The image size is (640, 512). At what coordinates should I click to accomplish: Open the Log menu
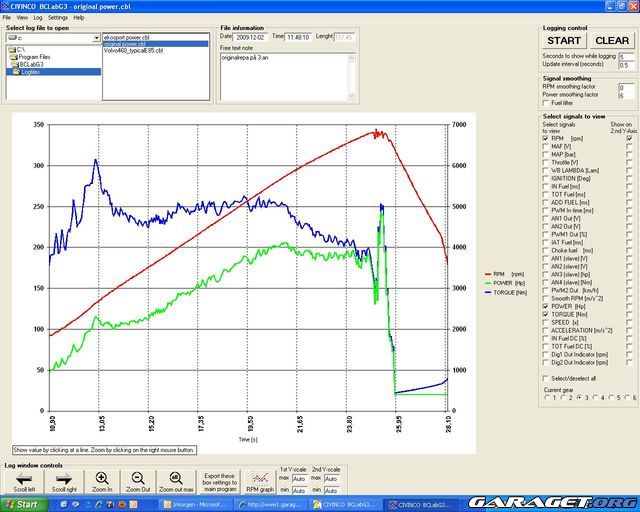point(37,17)
